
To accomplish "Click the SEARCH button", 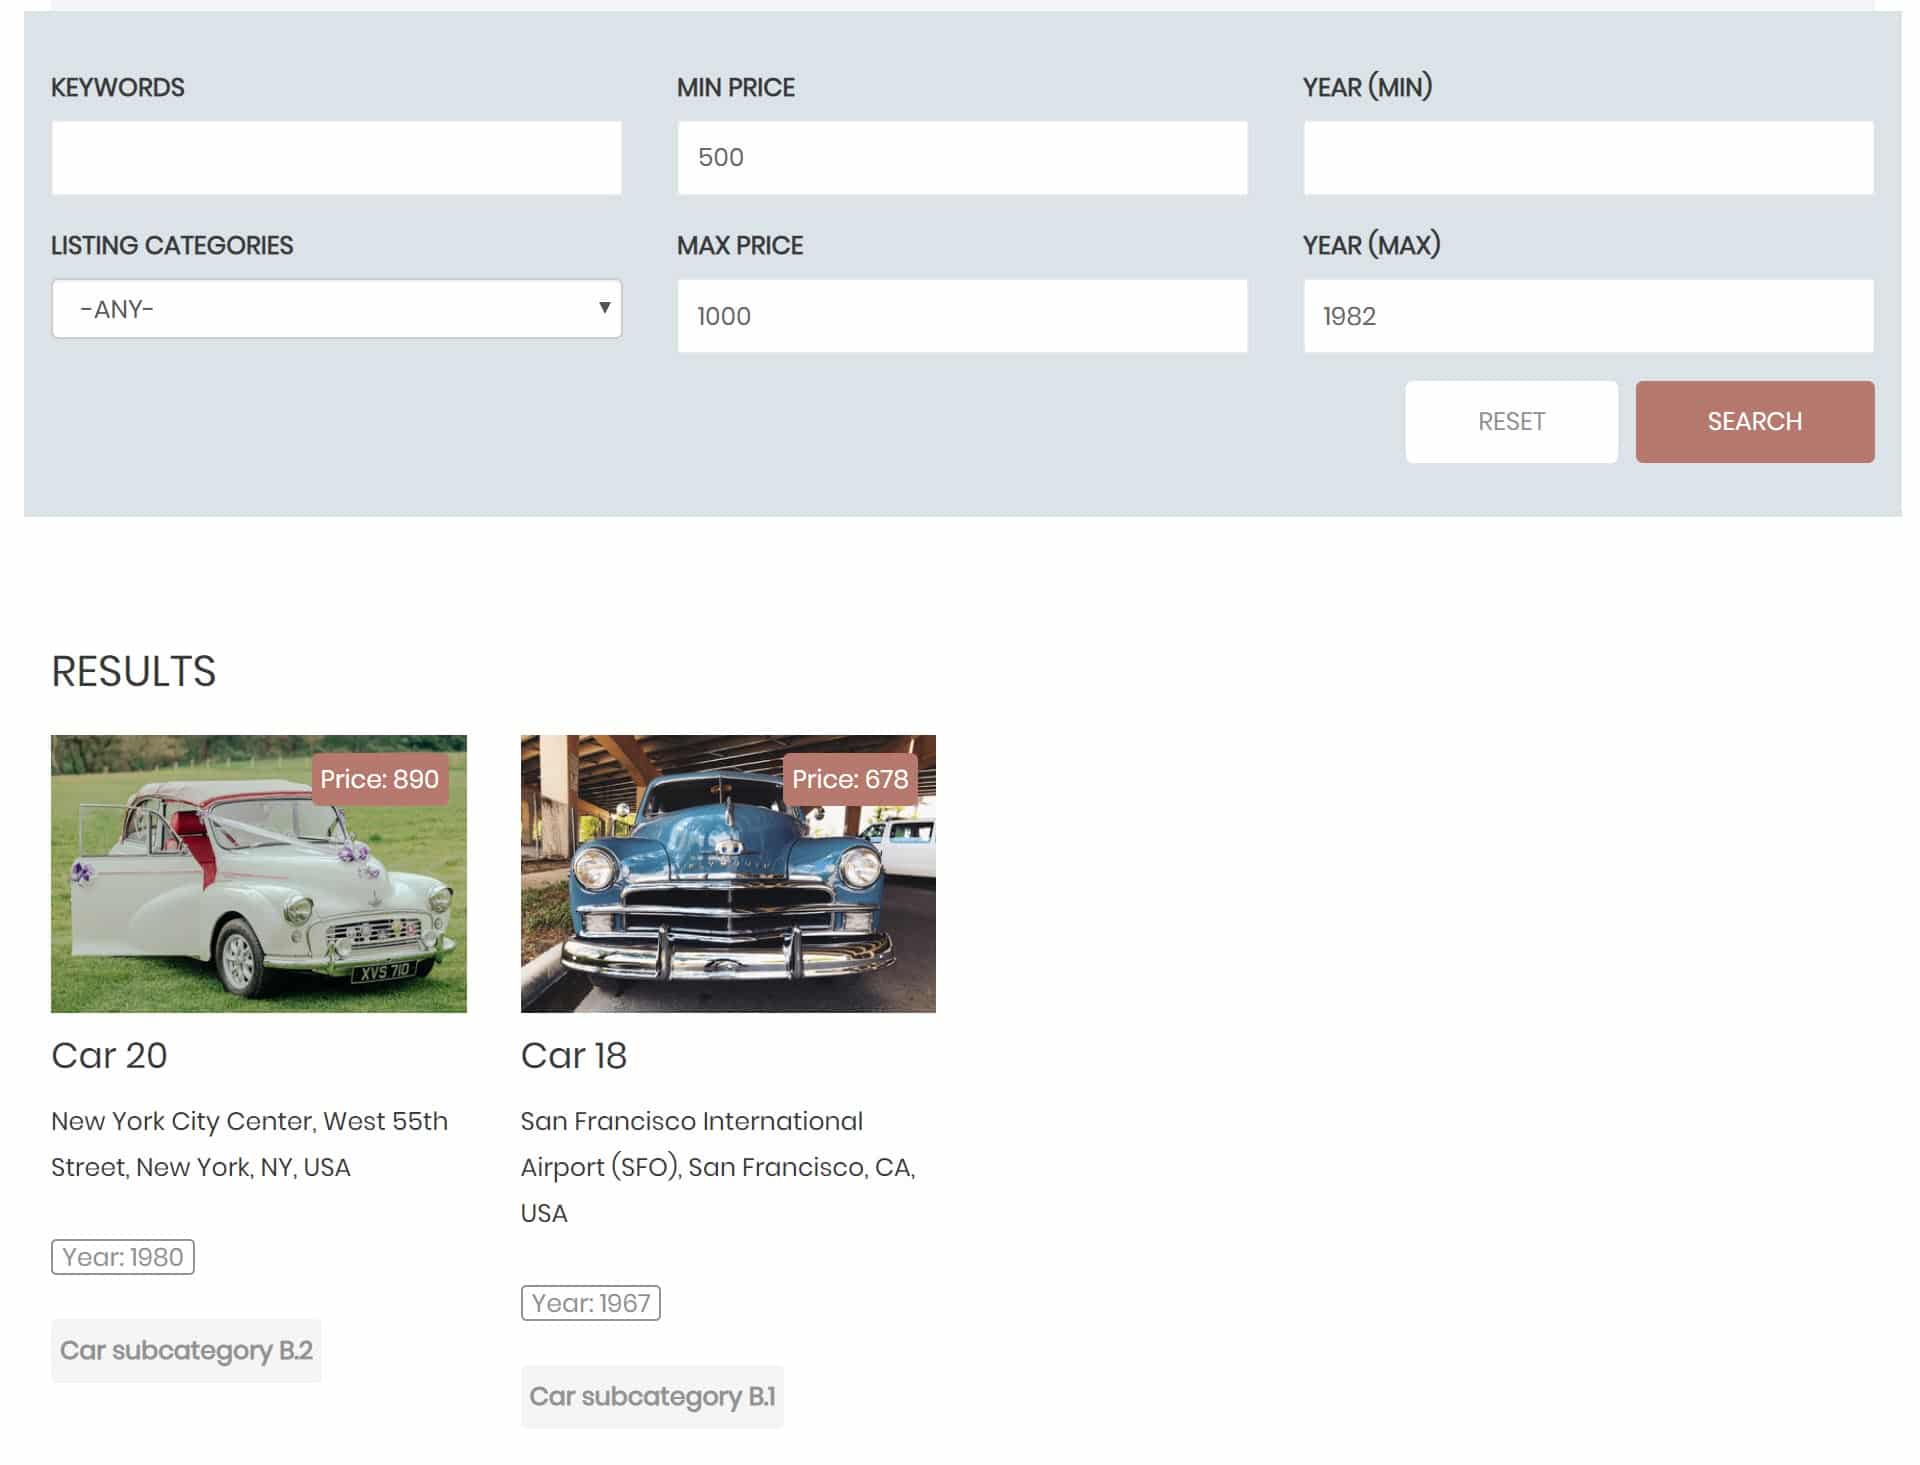I will pyautogui.click(x=1754, y=420).
